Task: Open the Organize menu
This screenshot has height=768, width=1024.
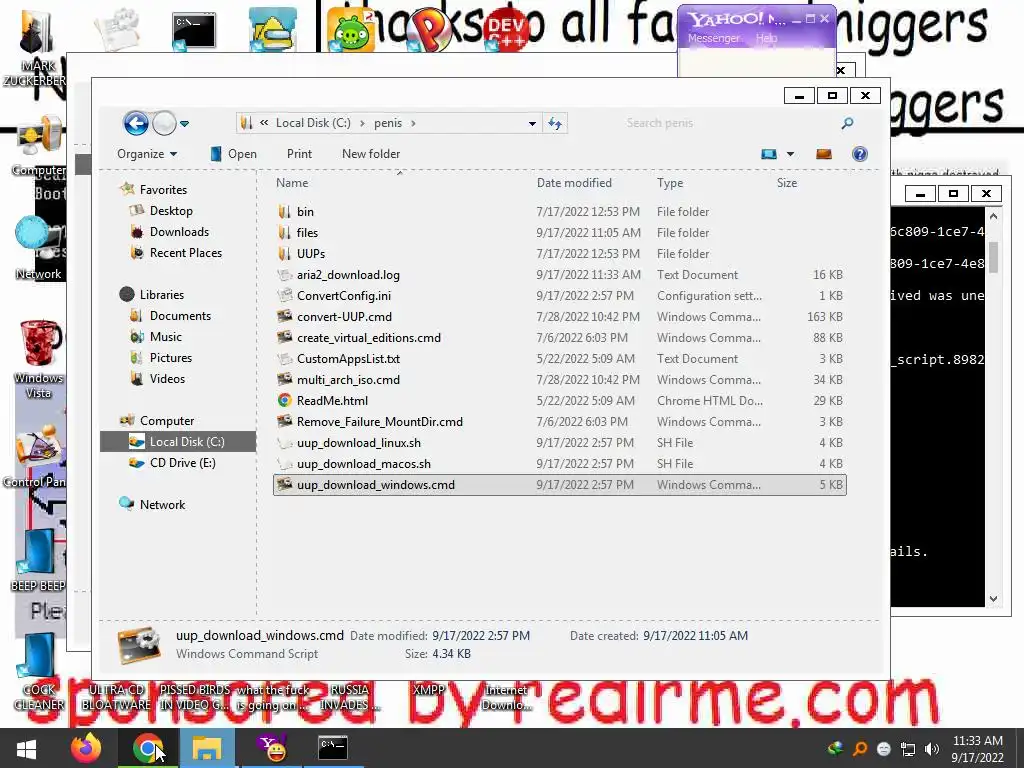Action: coord(147,153)
